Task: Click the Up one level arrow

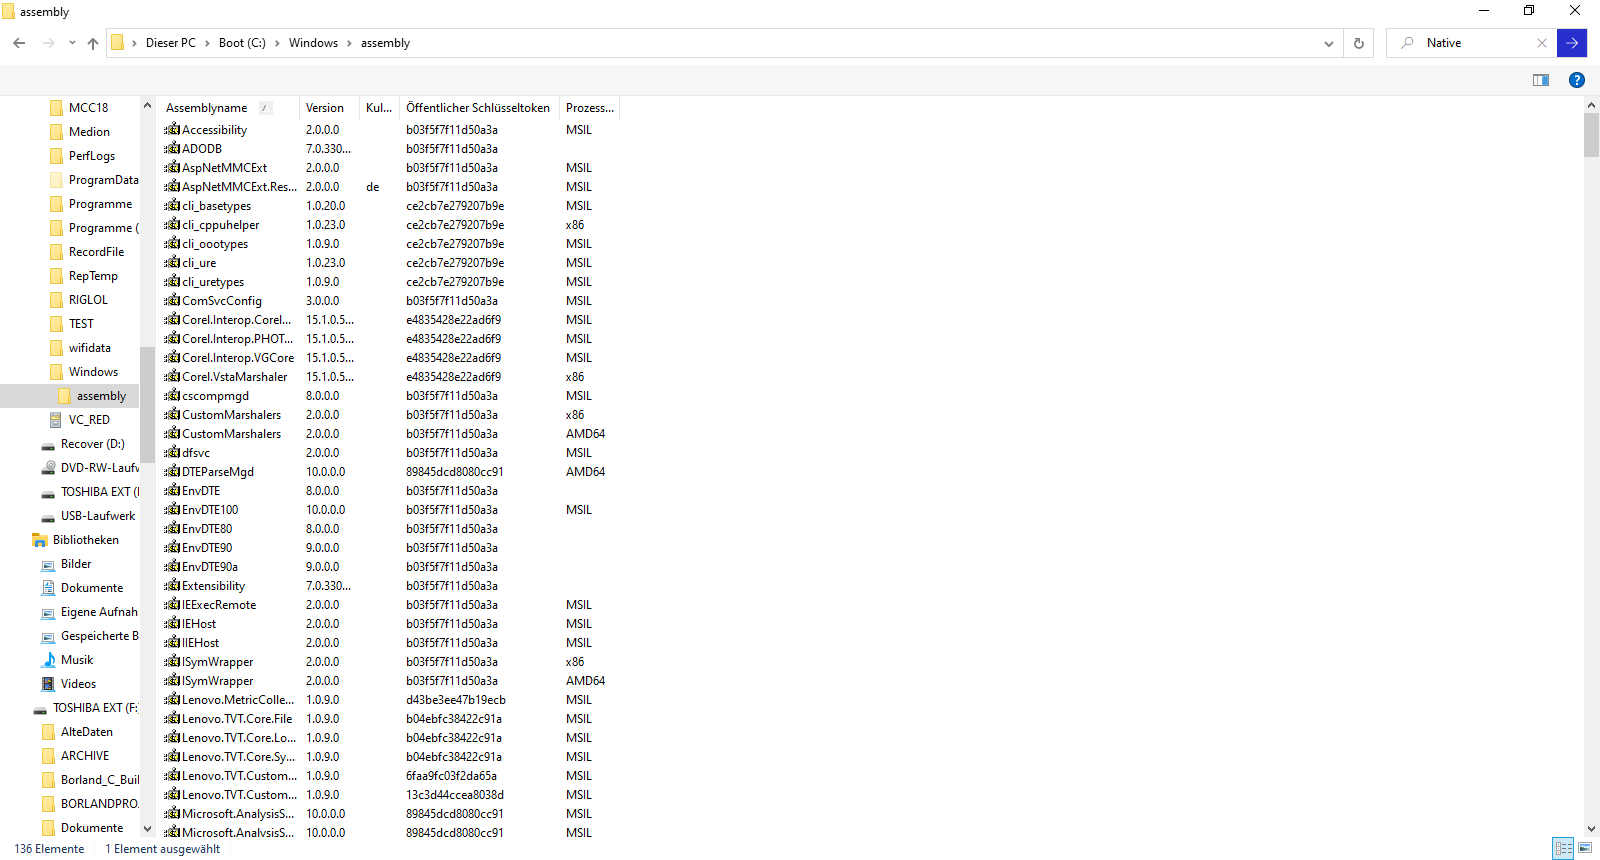Action: pyautogui.click(x=93, y=43)
